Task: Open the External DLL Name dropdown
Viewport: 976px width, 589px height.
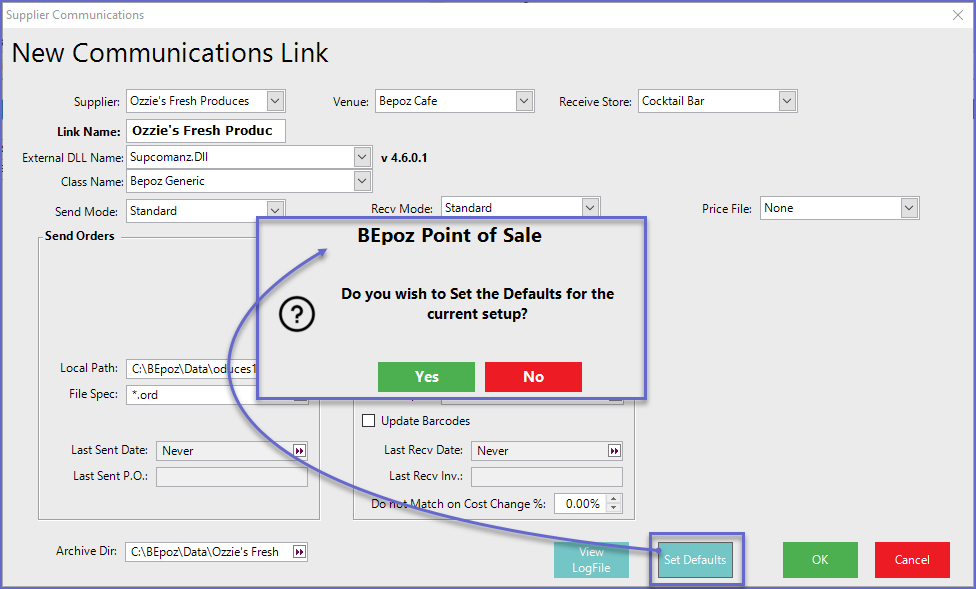Action: tap(362, 157)
